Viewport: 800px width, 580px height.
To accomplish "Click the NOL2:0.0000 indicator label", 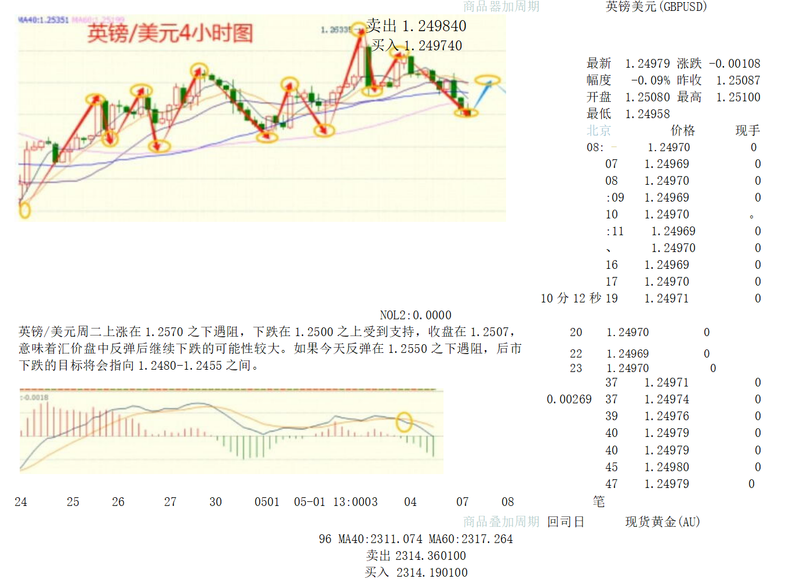I will point(415,315).
